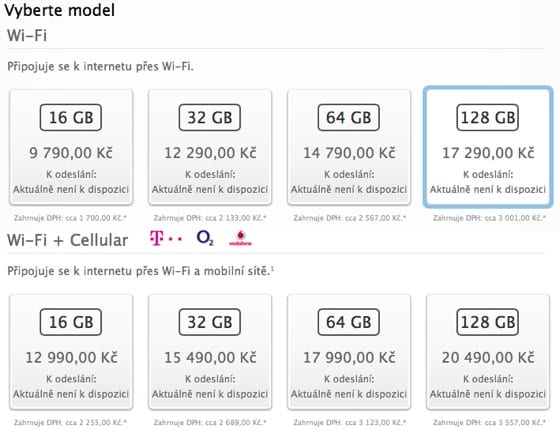Screen dimensions: 560x430
Task: Pick Cellular 16 GB model for 12 990,00 Kč
Action: pyautogui.click(x=71, y=352)
